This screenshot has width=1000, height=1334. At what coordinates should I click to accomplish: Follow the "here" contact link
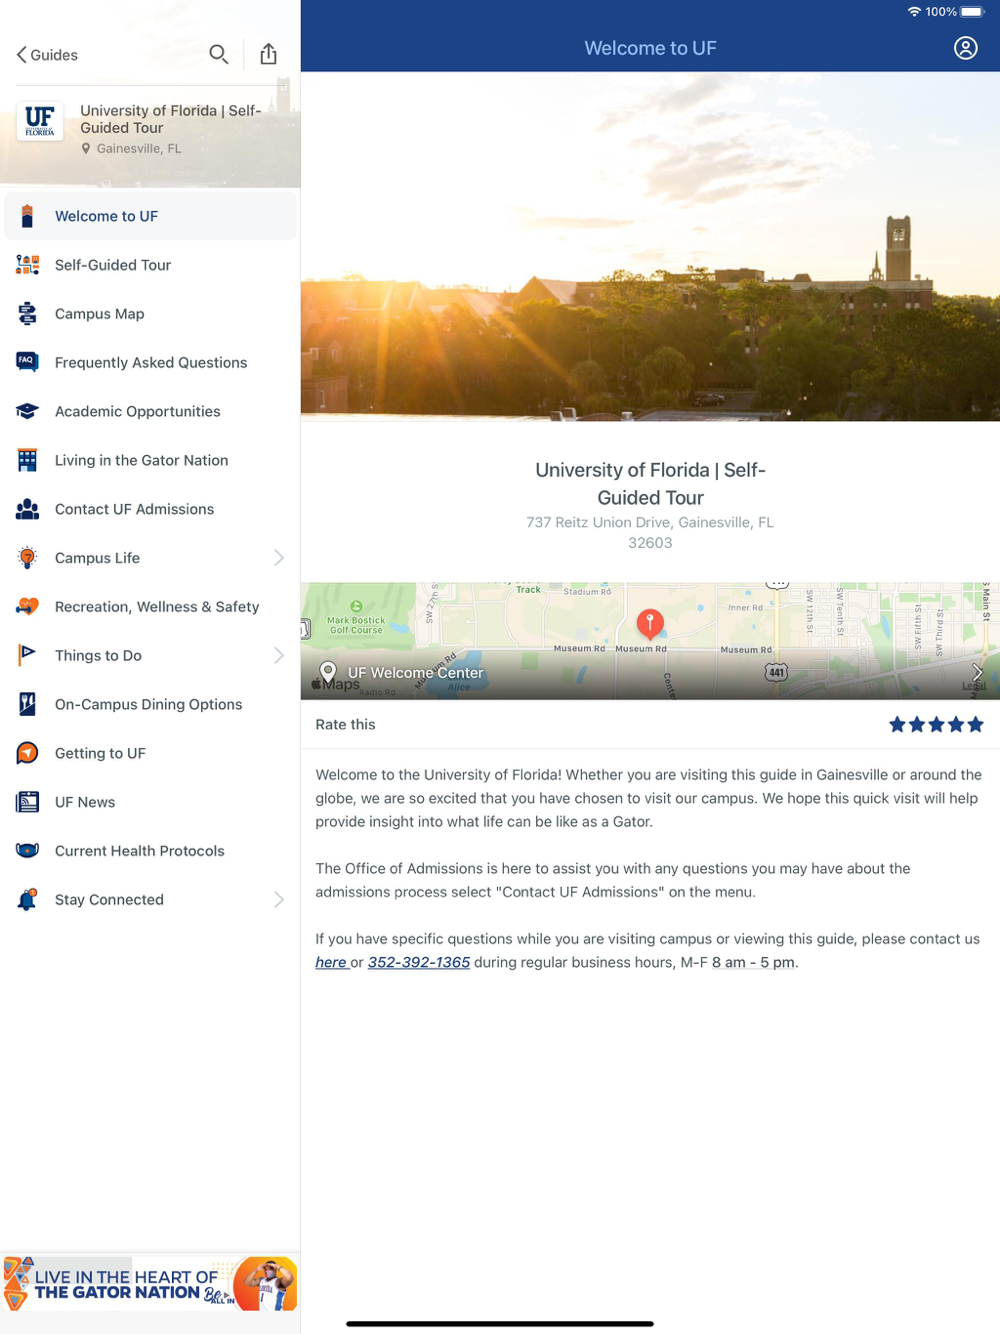coord(331,962)
